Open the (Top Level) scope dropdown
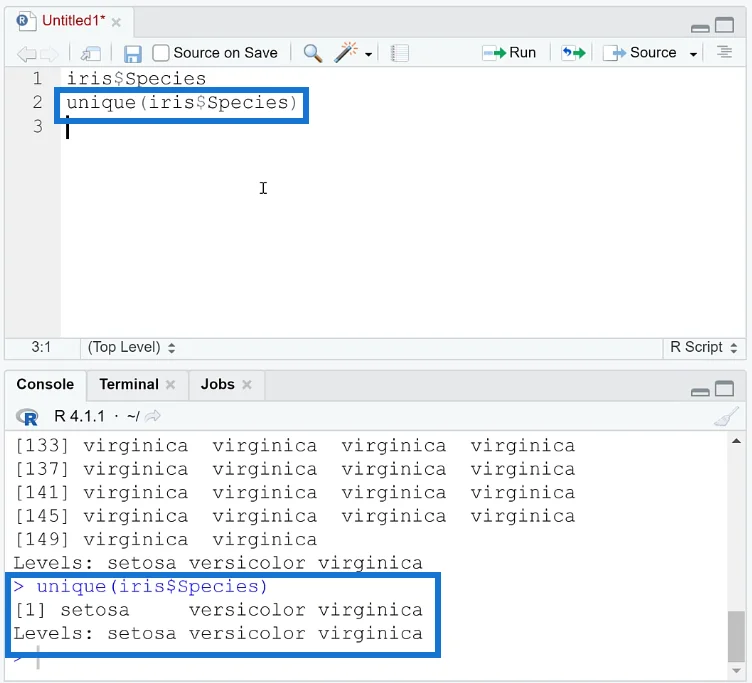 (131, 347)
